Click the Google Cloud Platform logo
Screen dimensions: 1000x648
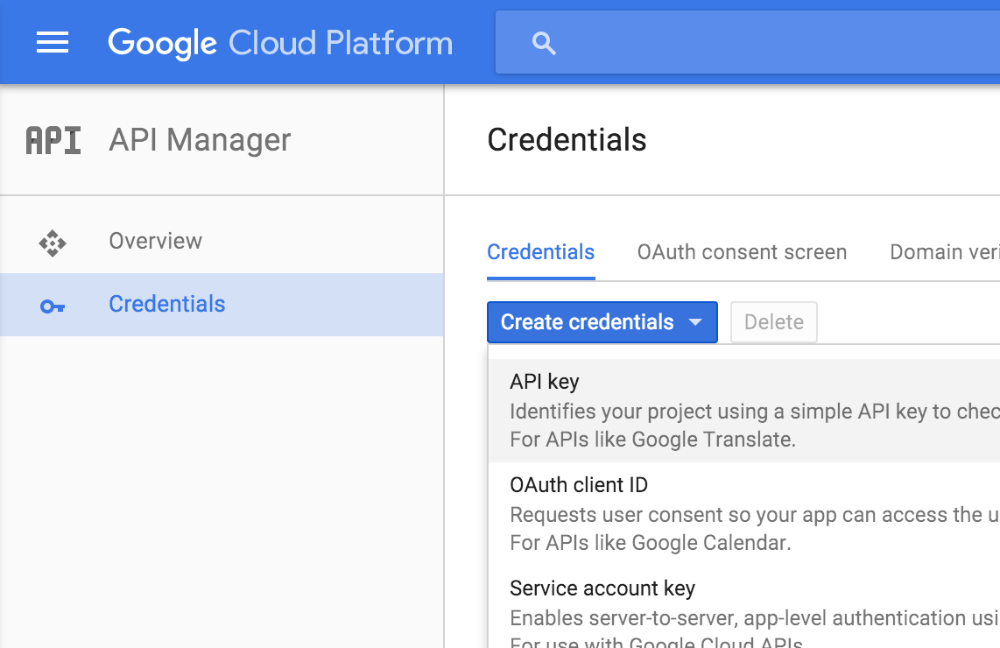281,43
